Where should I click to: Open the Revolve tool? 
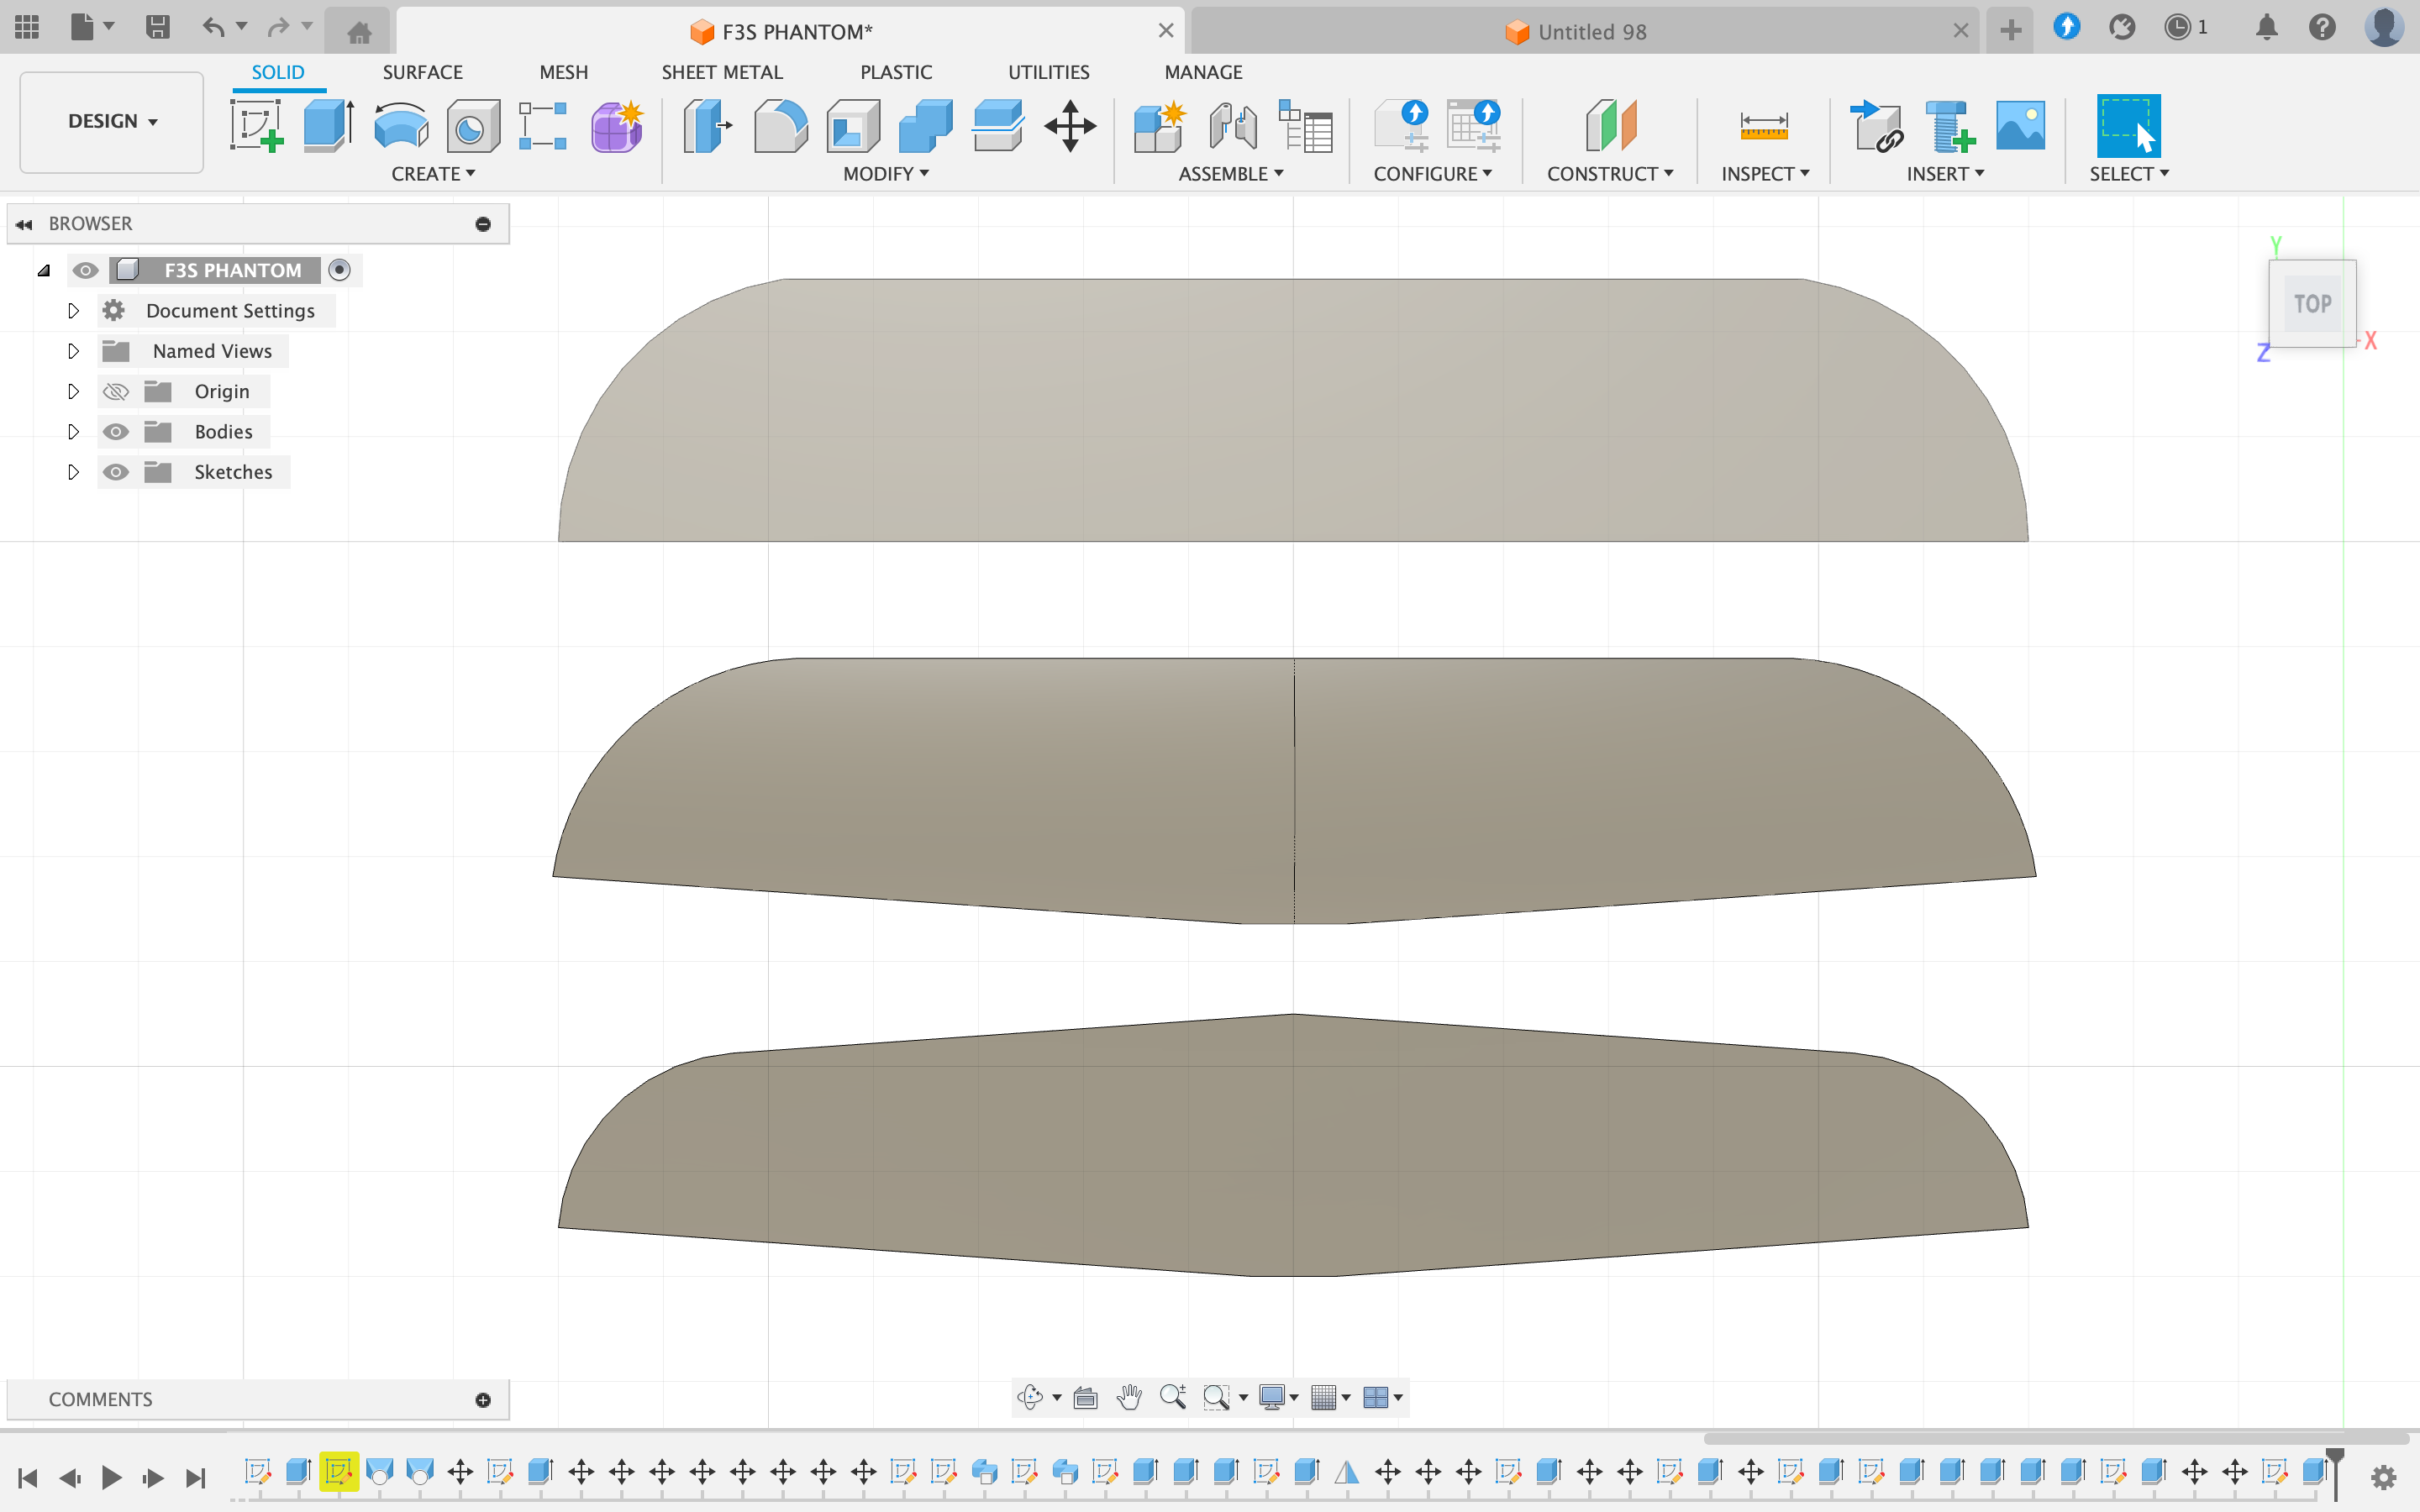coord(400,126)
